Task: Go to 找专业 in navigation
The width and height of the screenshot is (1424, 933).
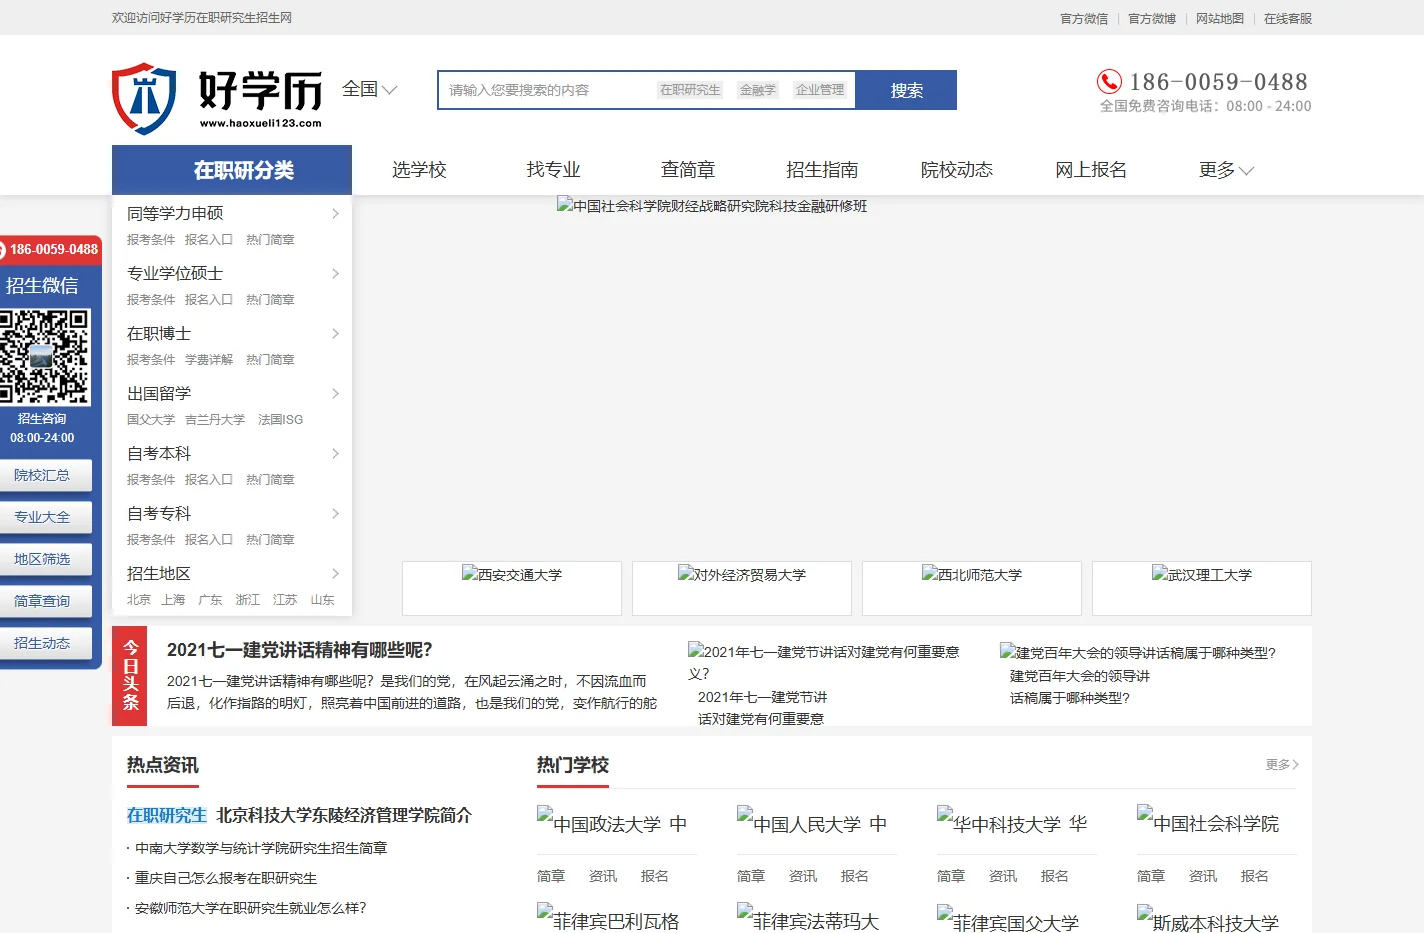Action: [x=553, y=170]
